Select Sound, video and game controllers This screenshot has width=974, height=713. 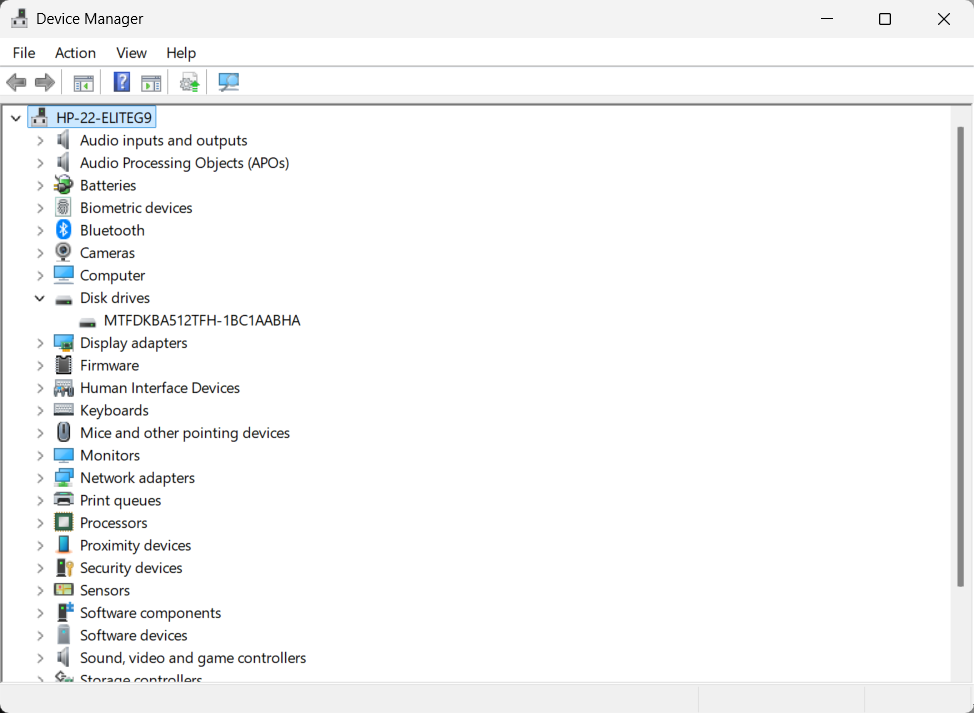pyautogui.click(x=193, y=658)
